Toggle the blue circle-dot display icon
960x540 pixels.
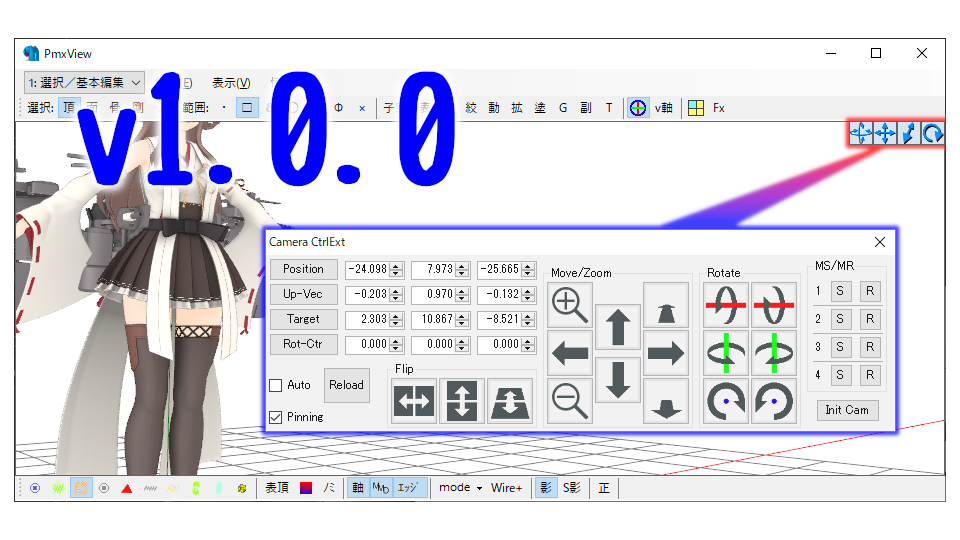tap(35, 488)
